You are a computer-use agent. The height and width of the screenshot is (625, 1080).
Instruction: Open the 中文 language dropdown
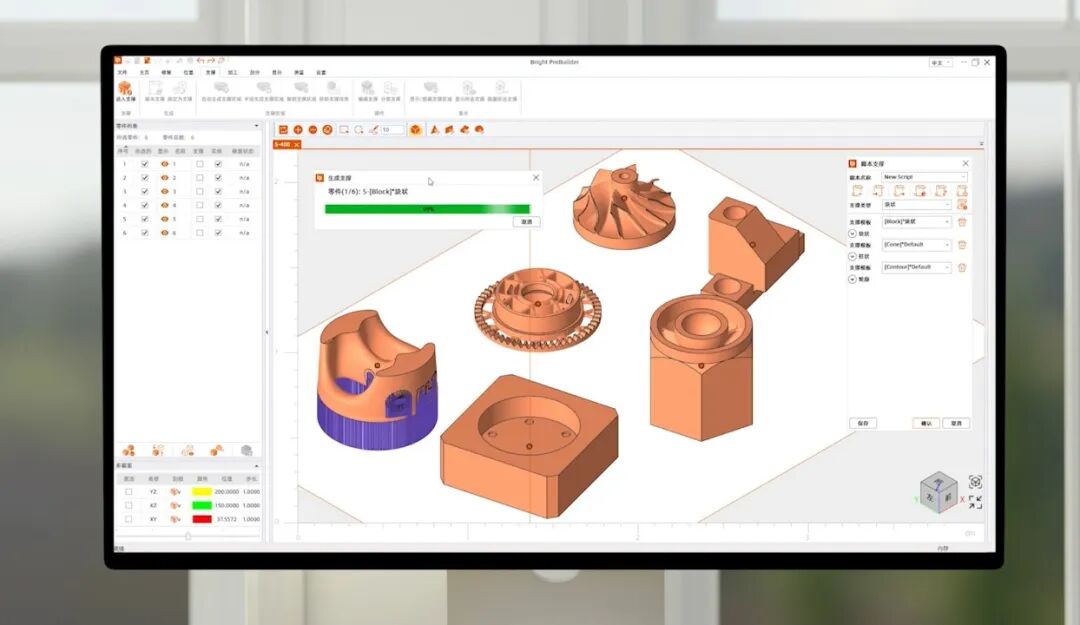pos(941,63)
